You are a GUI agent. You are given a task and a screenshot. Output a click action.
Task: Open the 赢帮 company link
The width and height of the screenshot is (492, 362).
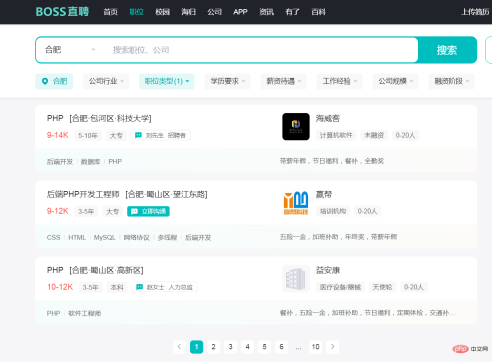click(324, 194)
